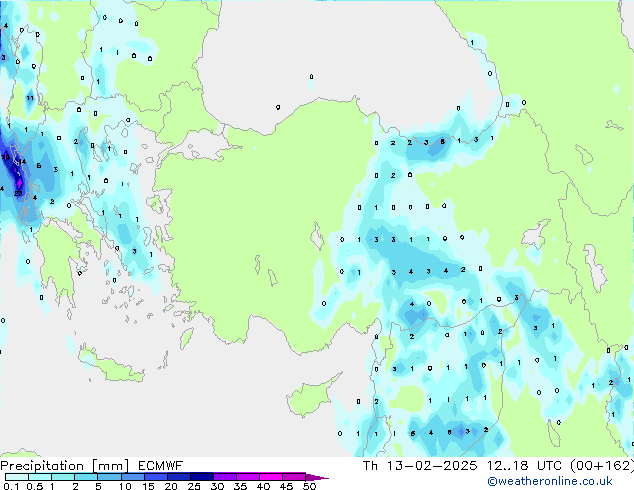634x490 pixels.
Task: Click the 0.1 to 0.5 mm legend swatch
Action: pyautogui.click(x=17, y=477)
